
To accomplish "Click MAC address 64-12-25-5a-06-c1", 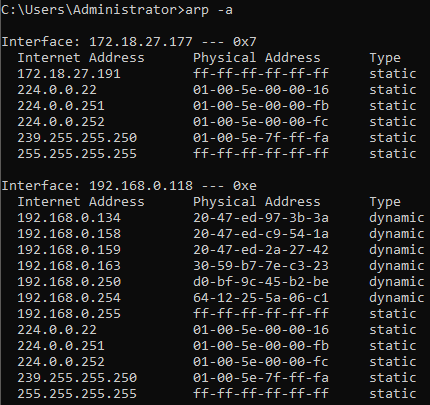I will [x=261, y=298].
